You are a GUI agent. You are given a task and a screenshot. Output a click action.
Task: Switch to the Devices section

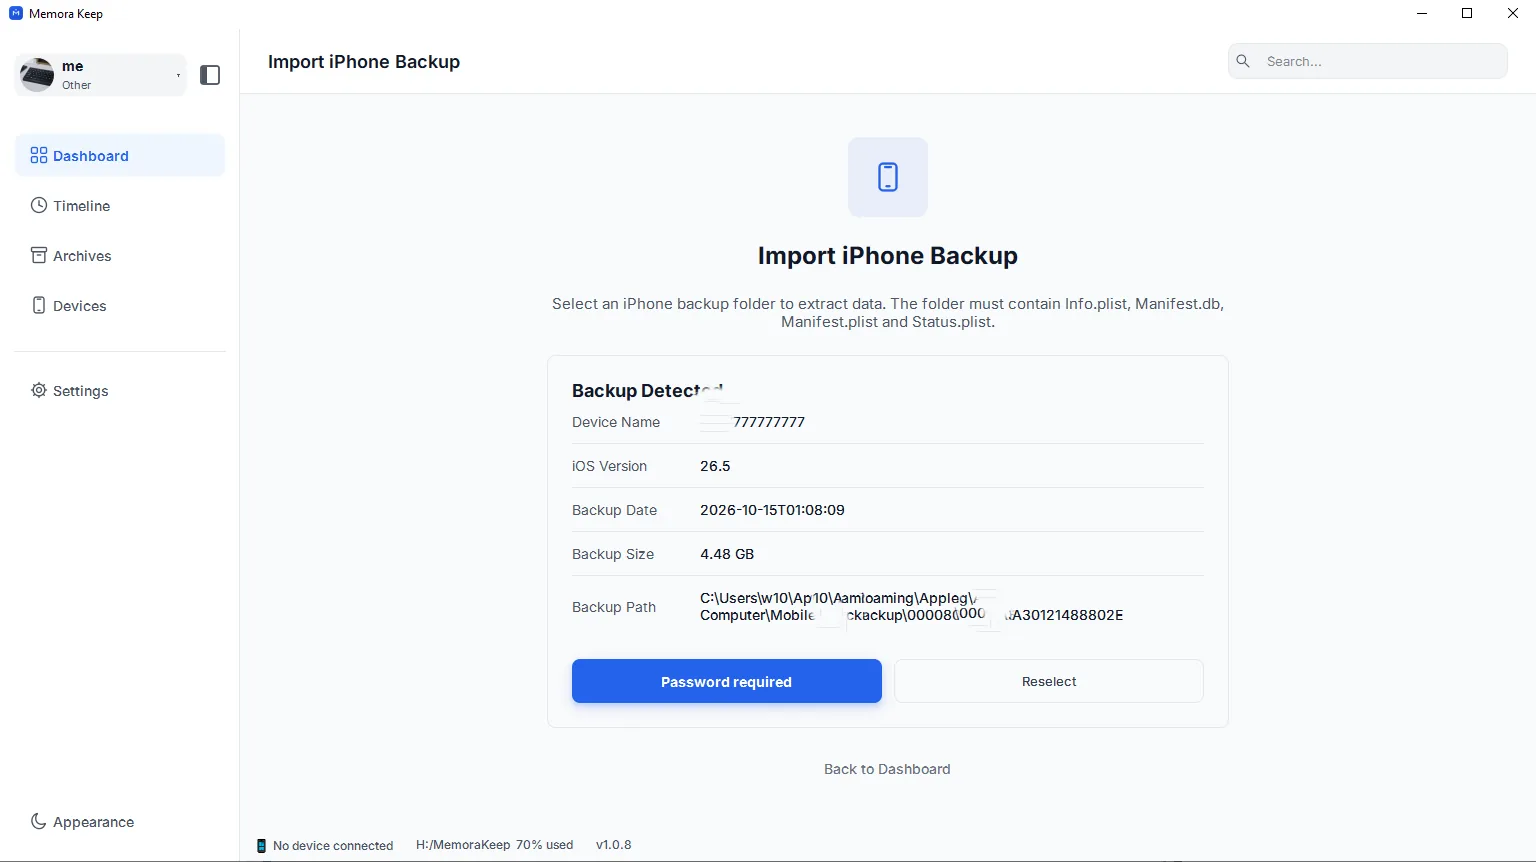[x=120, y=305]
